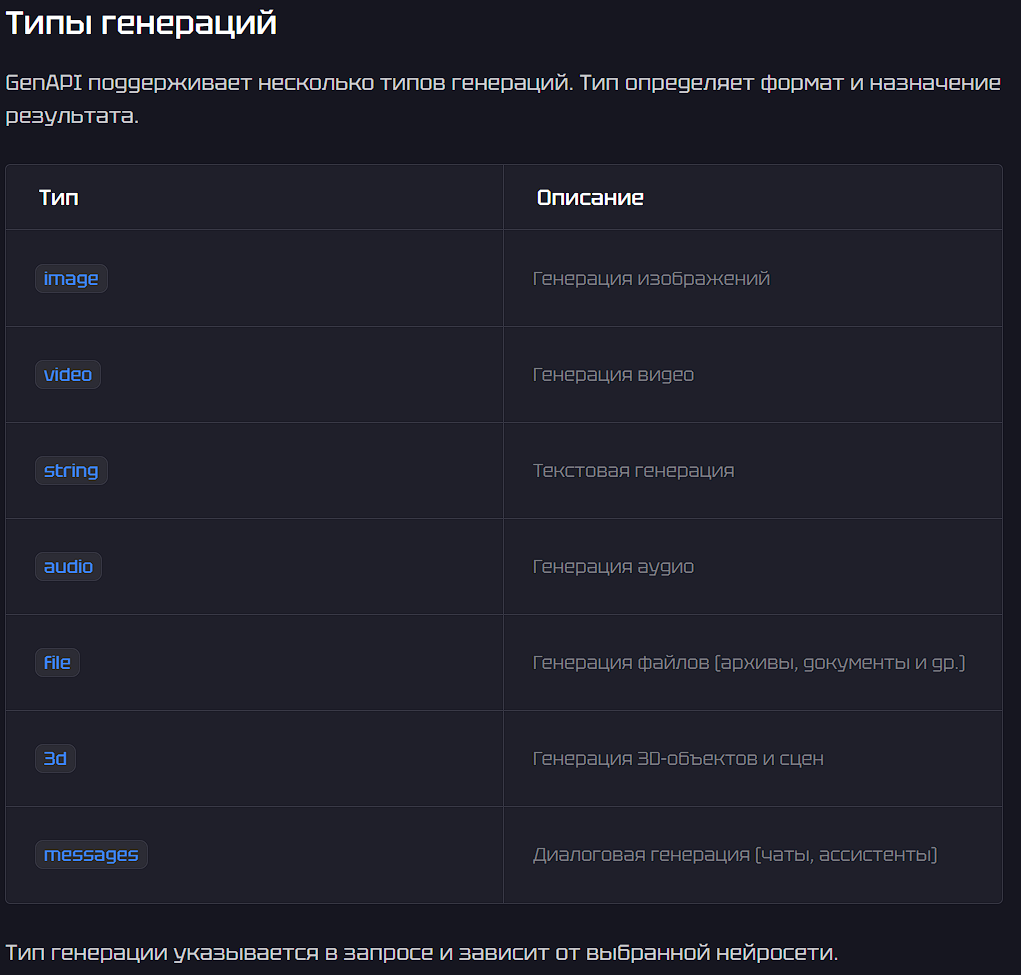Select the "Генерация аудио" description cell
The width and height of the screenshot is (1021, 975).
613,567
